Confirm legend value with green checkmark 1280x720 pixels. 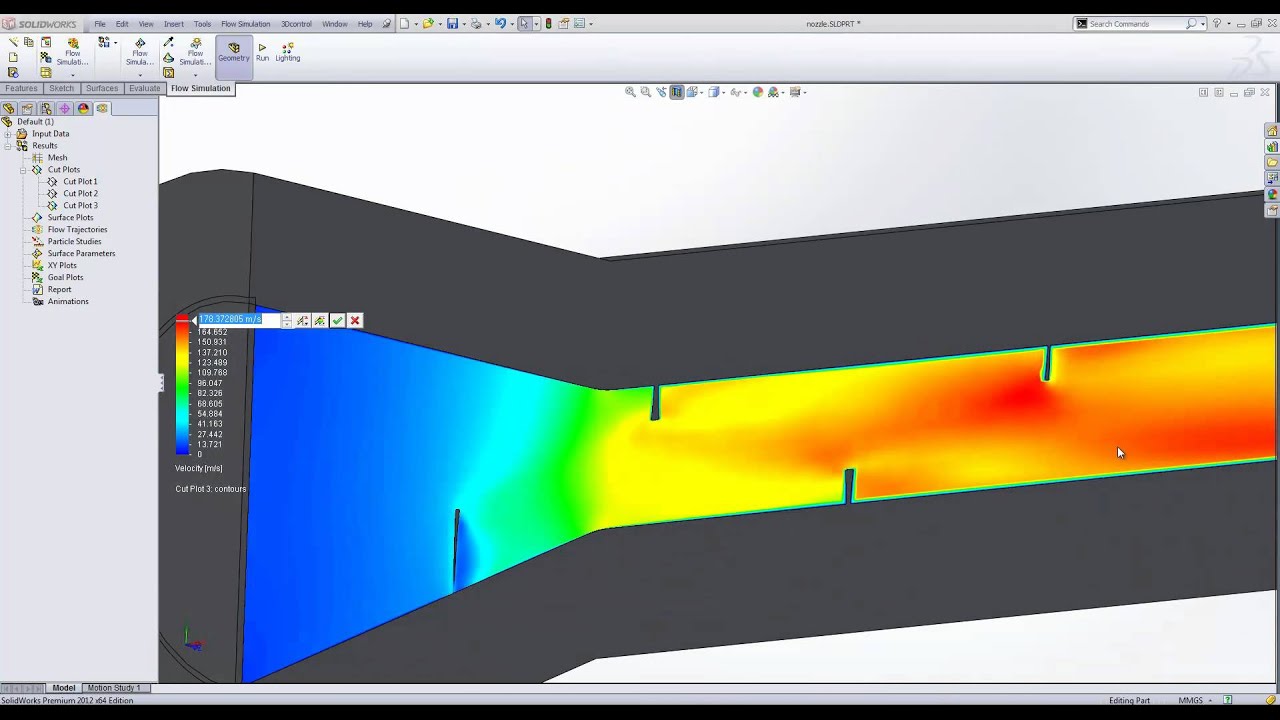click(x=337, y=320)
